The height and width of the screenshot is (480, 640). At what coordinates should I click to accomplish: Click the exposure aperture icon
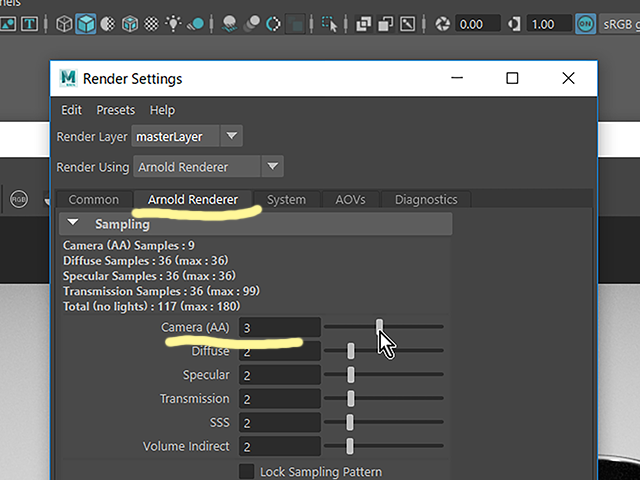click(442, 24)
